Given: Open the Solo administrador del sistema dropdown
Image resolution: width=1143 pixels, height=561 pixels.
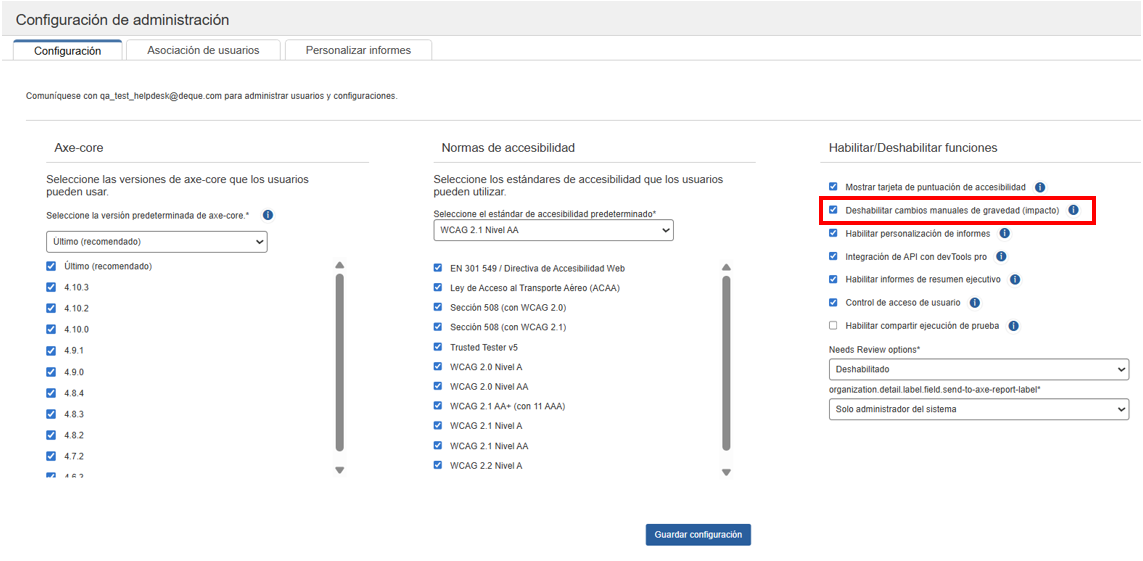Looking at the screenshot, I should (978, 409).
